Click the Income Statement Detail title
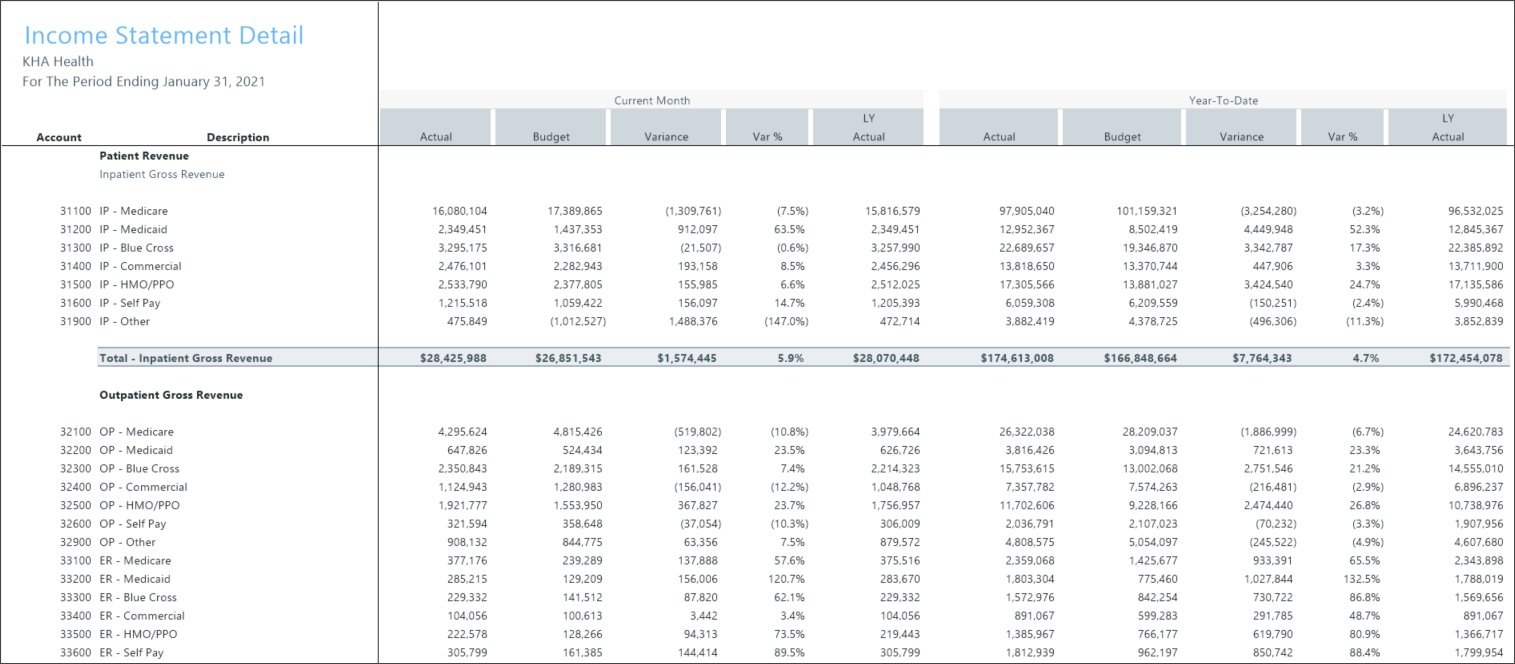Screen dimensions: 1515x664 point(163,36)
